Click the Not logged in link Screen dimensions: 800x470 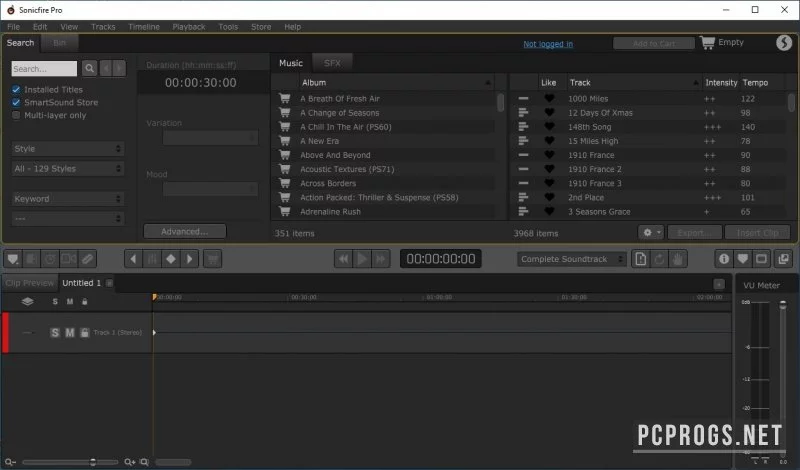click(548, 44)
